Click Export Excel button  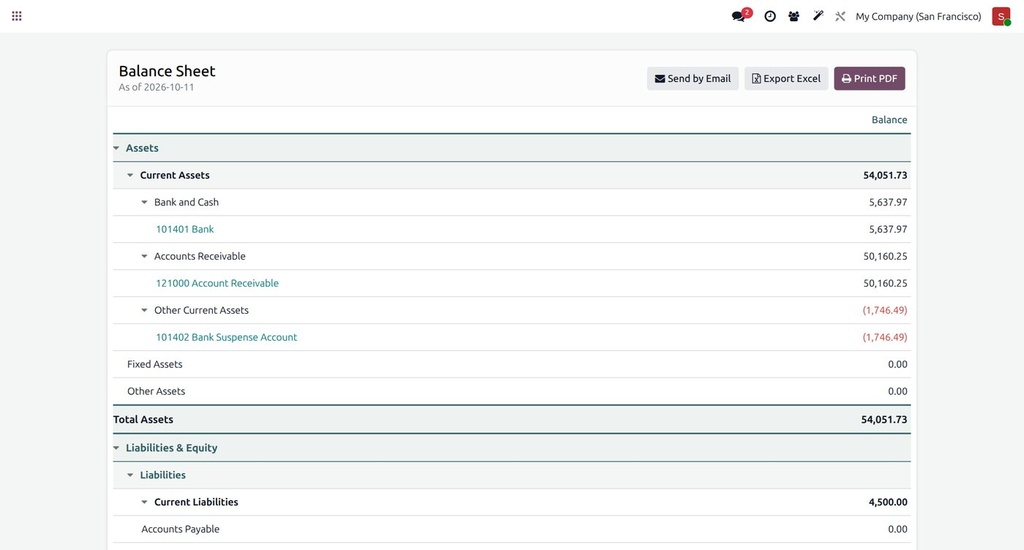point(786,78)
